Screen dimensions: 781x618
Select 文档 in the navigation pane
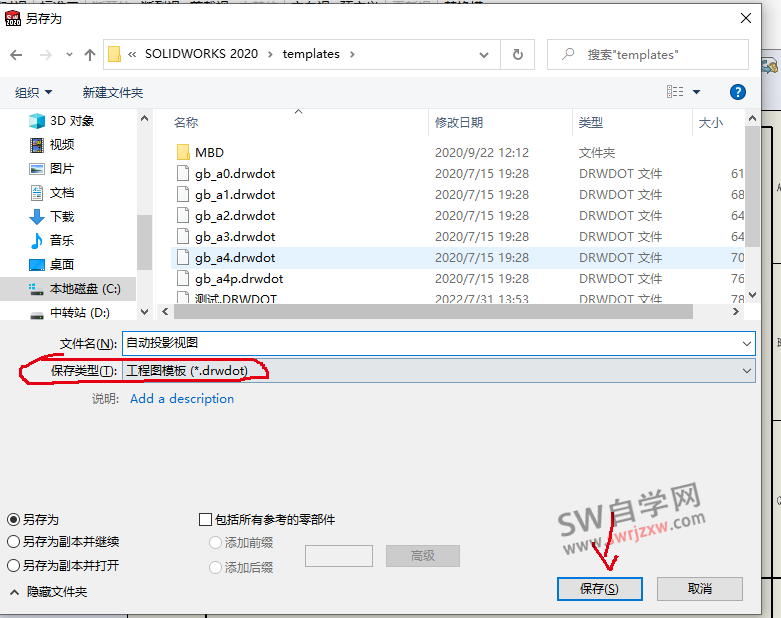click(x=52, y=192)
